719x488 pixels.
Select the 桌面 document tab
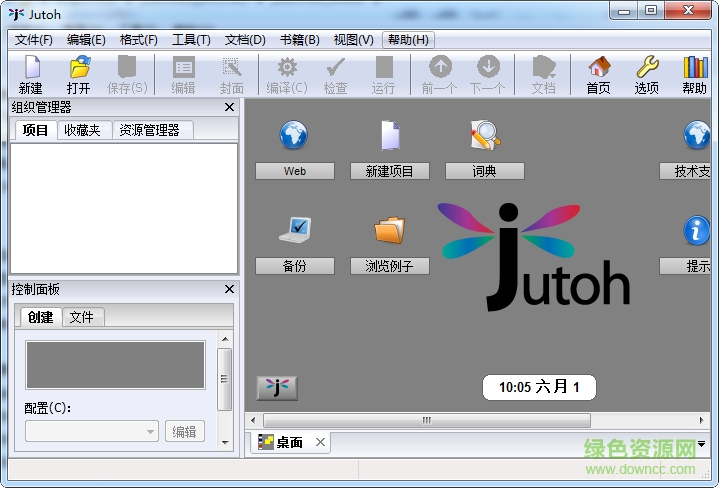[290, 443]
